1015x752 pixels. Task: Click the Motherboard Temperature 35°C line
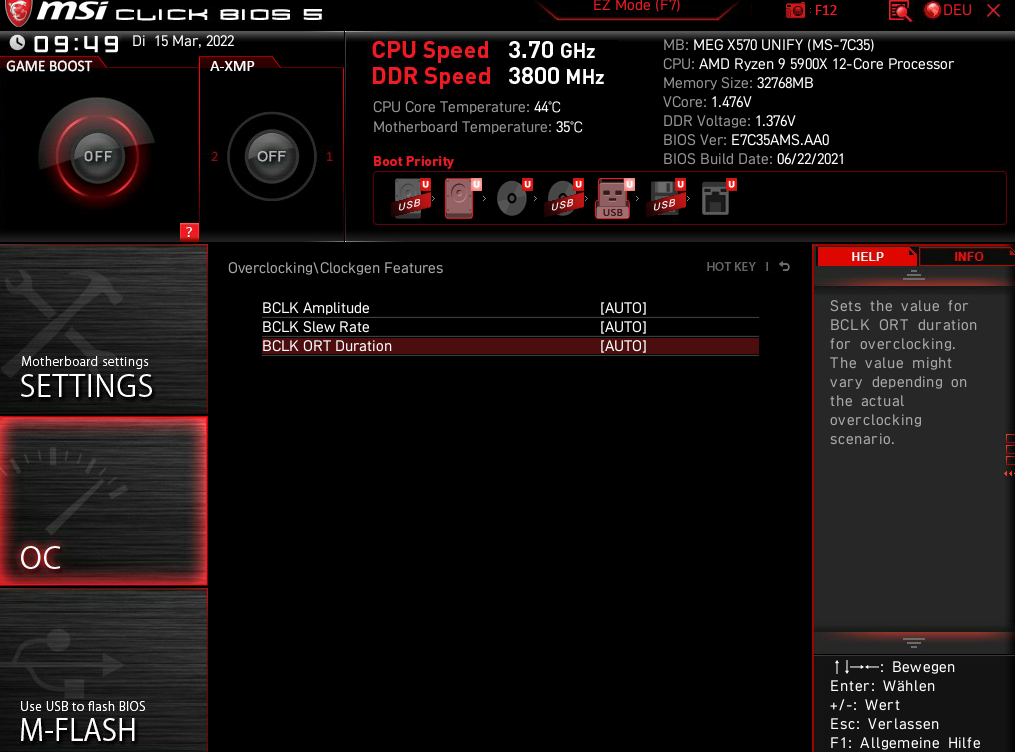478,127
